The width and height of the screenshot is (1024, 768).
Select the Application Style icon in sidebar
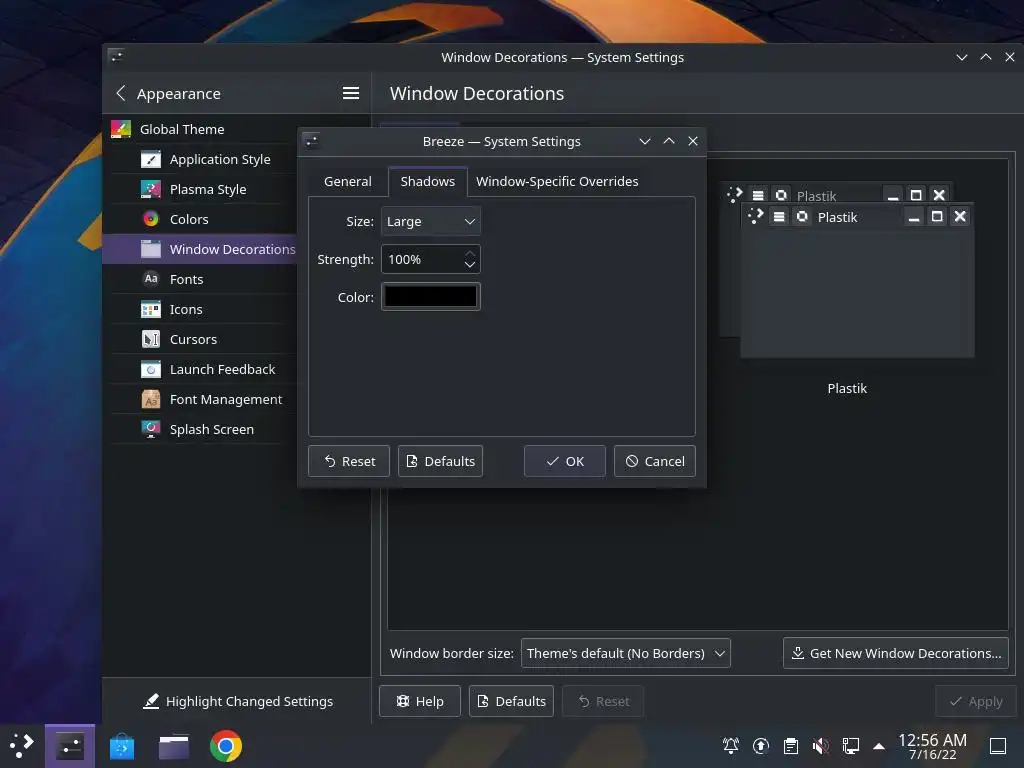click(151, 159)
